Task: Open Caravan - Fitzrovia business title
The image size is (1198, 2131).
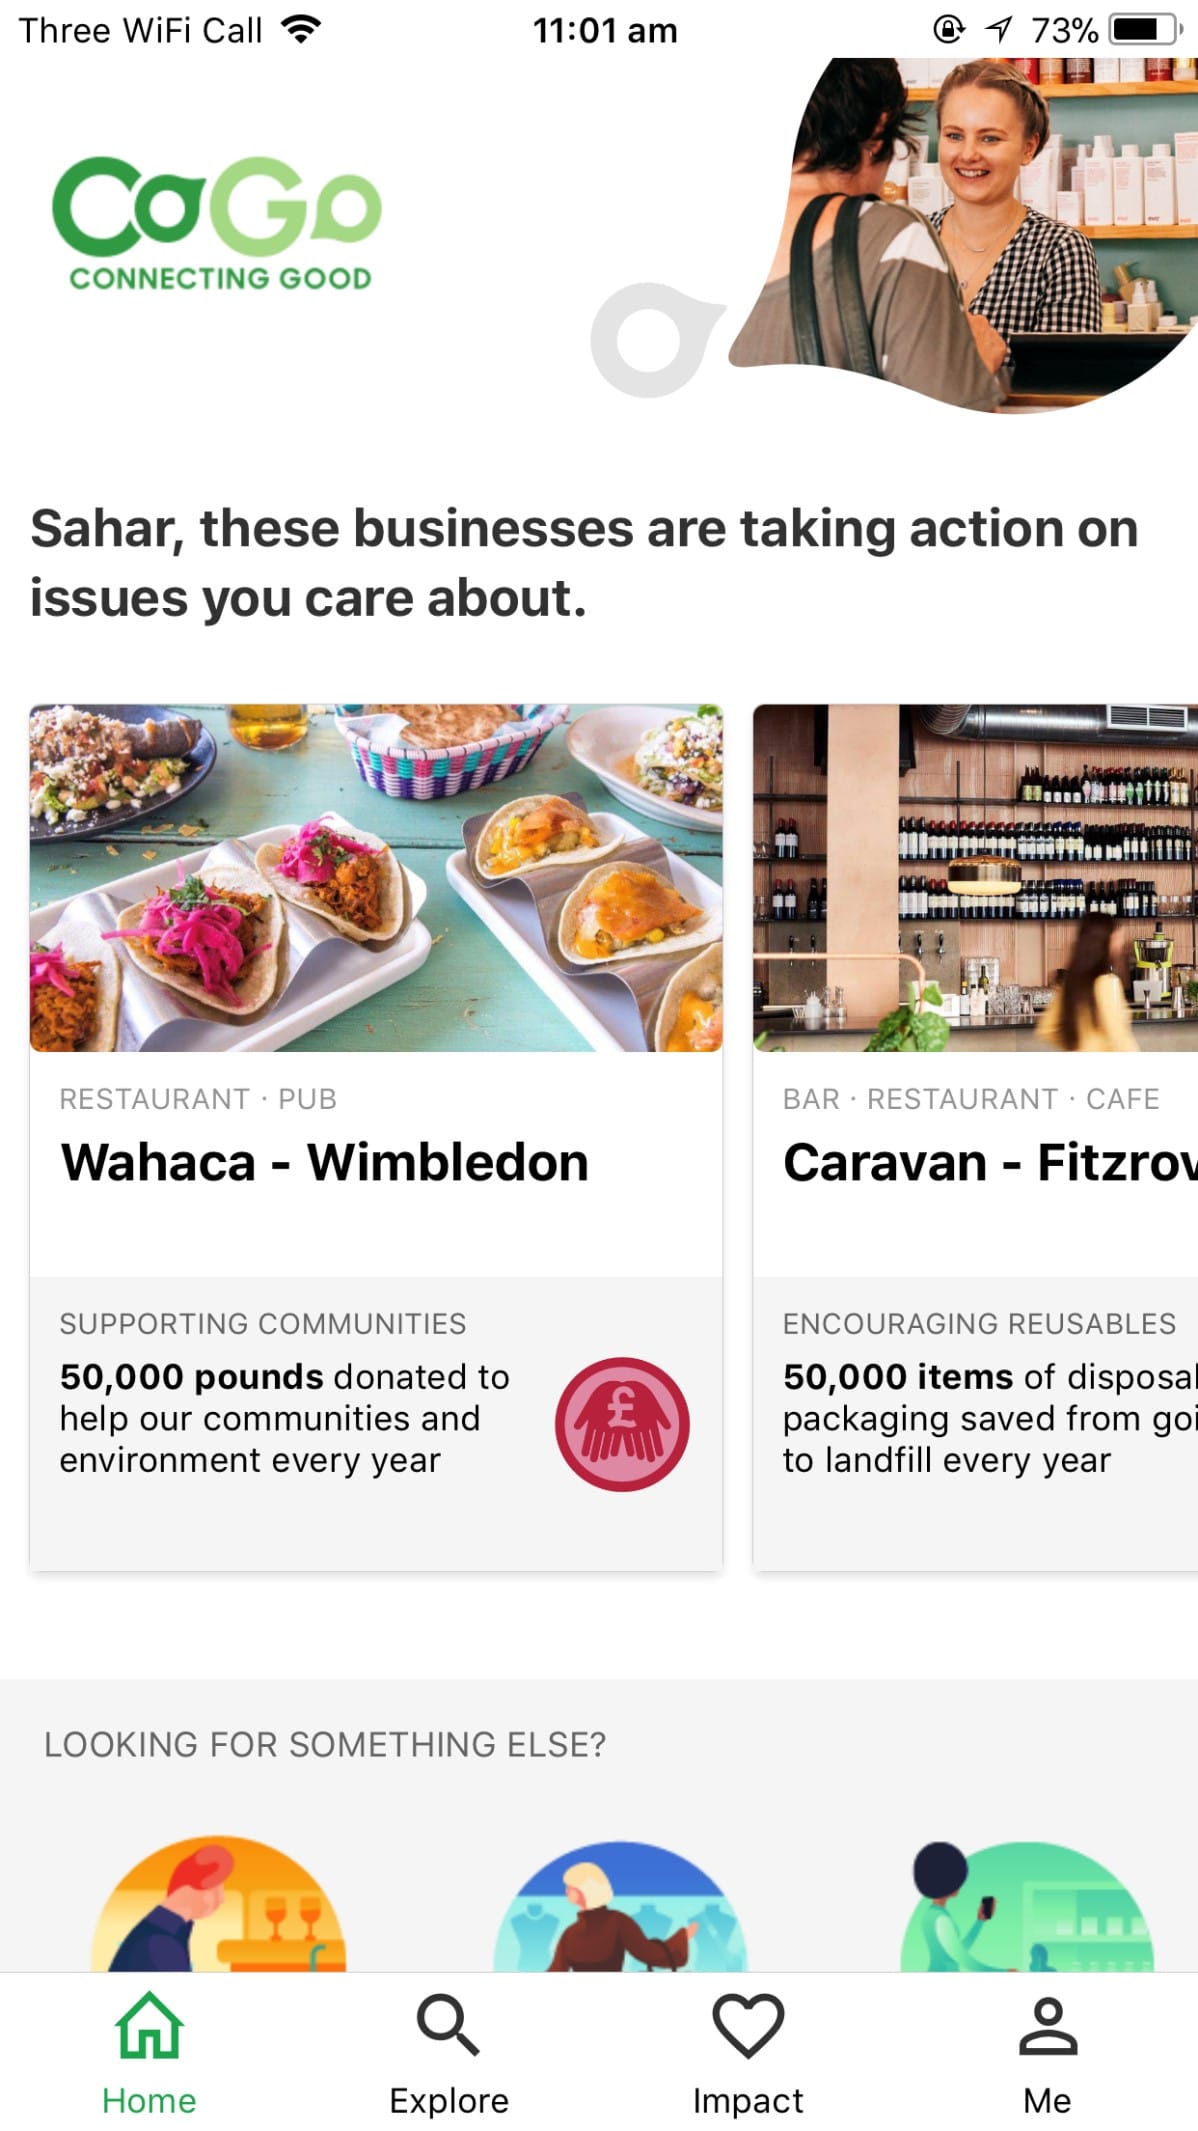Action: click(x=989, y=1162)
